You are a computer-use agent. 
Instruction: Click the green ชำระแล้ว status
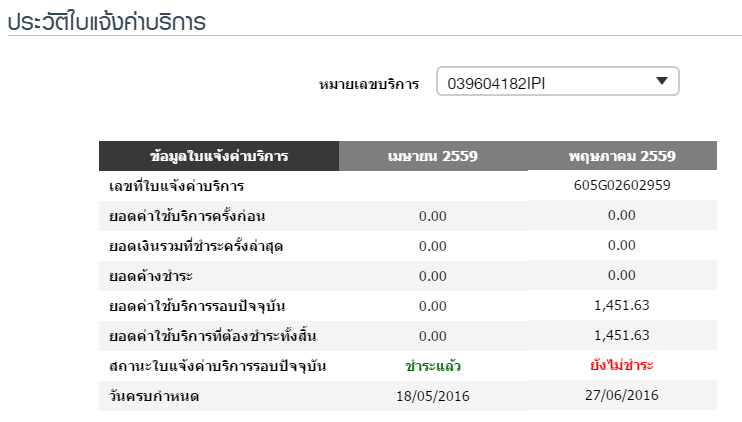coord(432,365)
